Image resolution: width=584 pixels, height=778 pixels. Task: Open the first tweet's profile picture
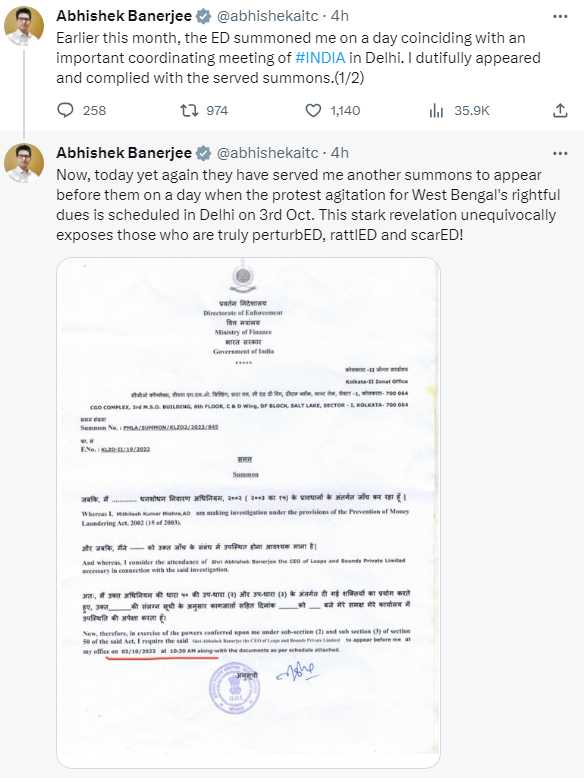coord(24,26)
